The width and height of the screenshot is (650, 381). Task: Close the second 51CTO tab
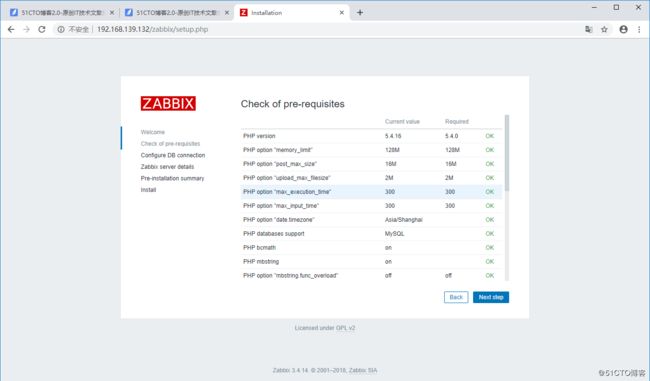pyautogui.click(x=227, y=13)
